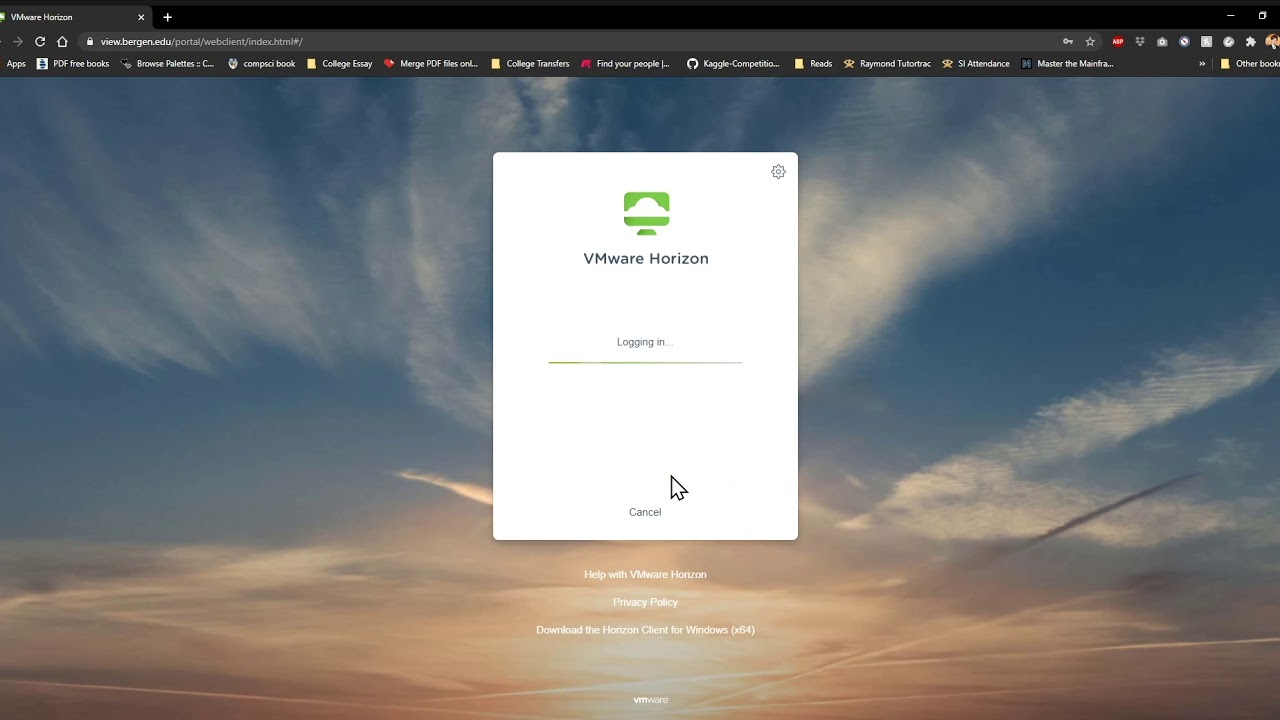Viewport: 1280px width, 720px height.
Task: Open the Privacy Policy link
Action: pos(645,602)
